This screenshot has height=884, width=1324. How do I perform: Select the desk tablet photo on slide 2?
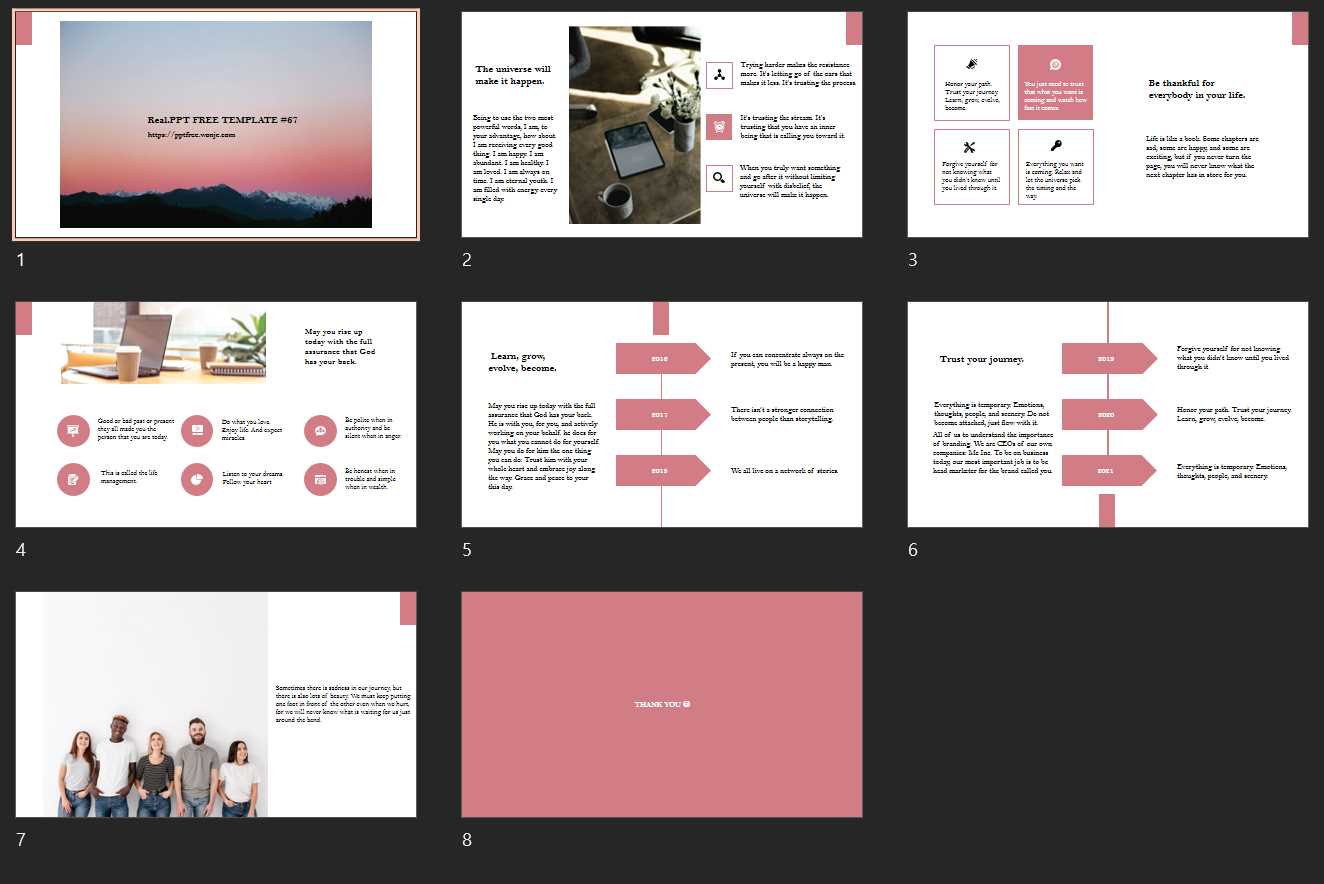634,125
